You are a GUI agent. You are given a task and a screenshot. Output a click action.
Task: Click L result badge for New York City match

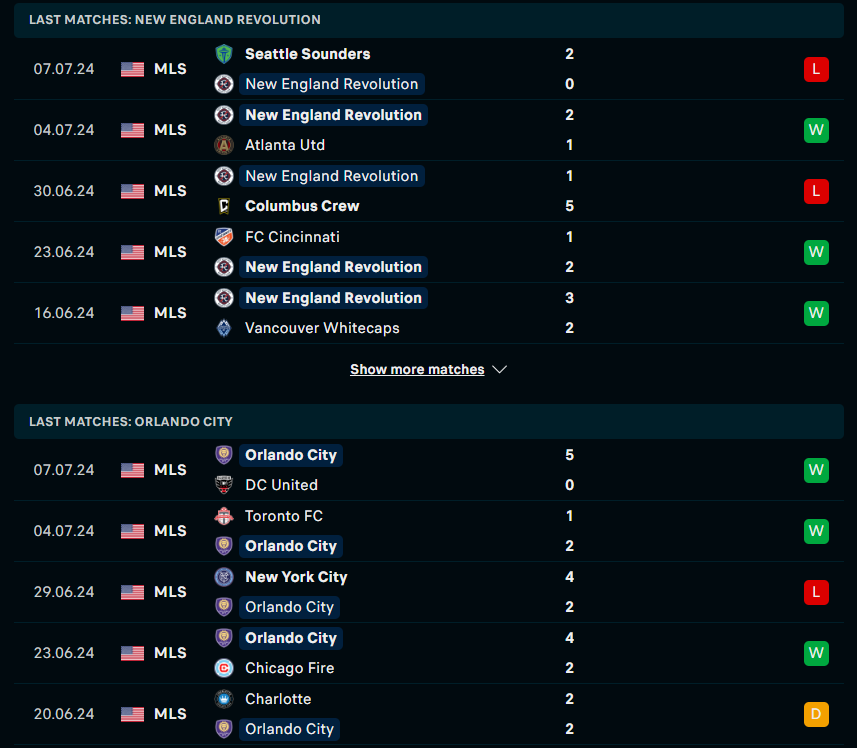(x=816, y=592)
